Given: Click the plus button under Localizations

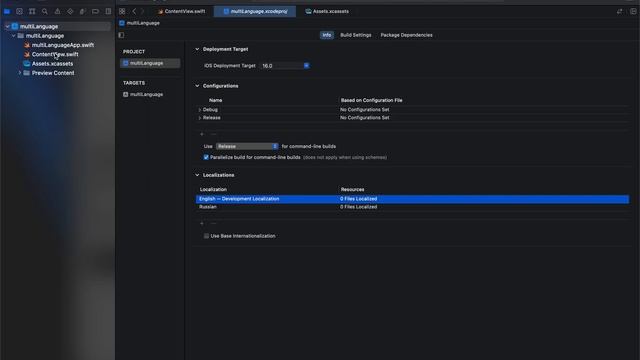Looking at the screenshot, I should pyautogui.click(x=202, y=223).
